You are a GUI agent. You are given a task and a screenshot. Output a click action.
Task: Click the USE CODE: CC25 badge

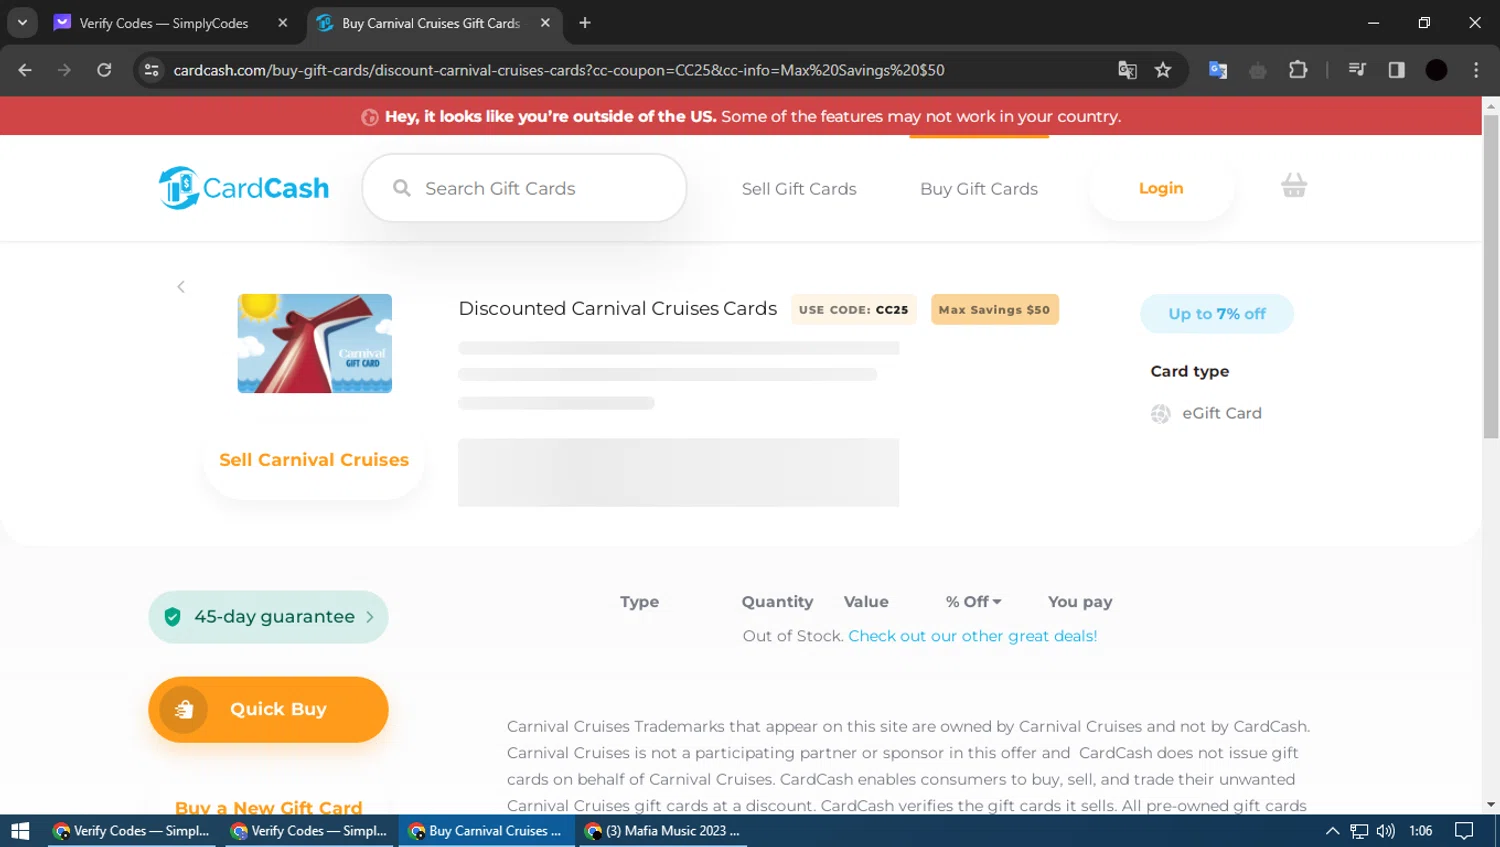click(854, 310)
